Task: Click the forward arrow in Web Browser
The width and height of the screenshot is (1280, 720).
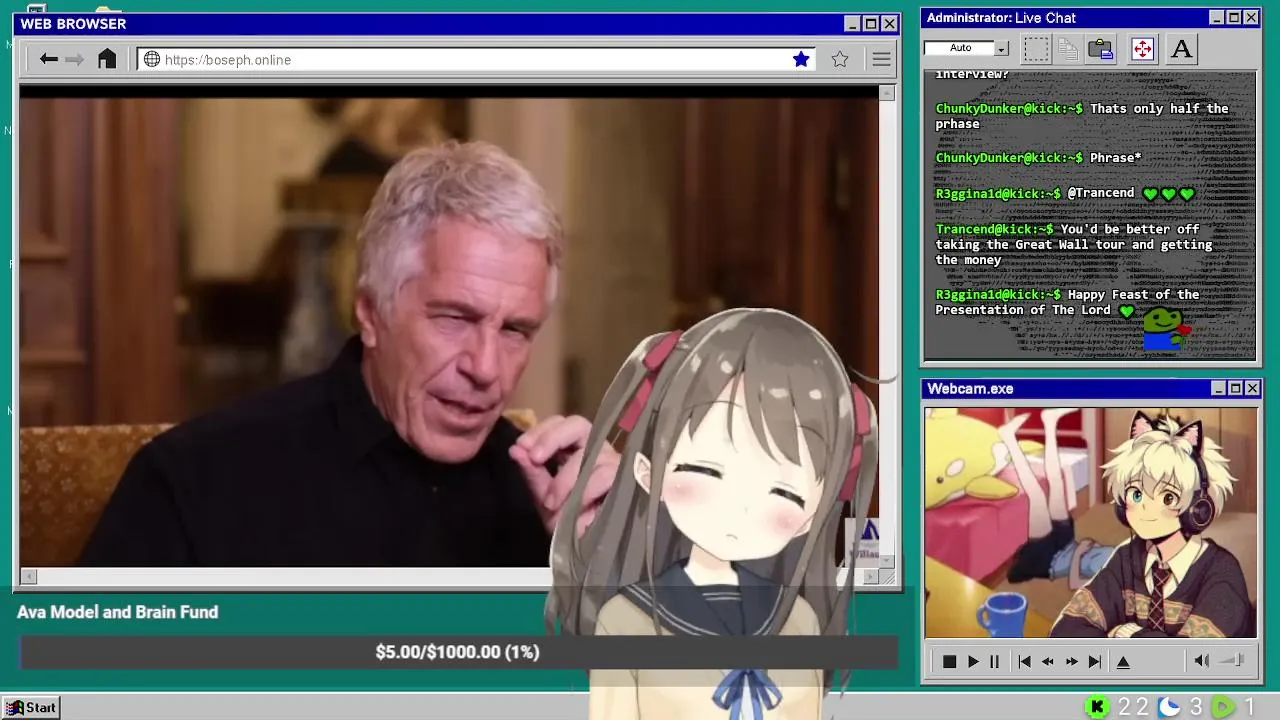Action: (x=74, y=59)
